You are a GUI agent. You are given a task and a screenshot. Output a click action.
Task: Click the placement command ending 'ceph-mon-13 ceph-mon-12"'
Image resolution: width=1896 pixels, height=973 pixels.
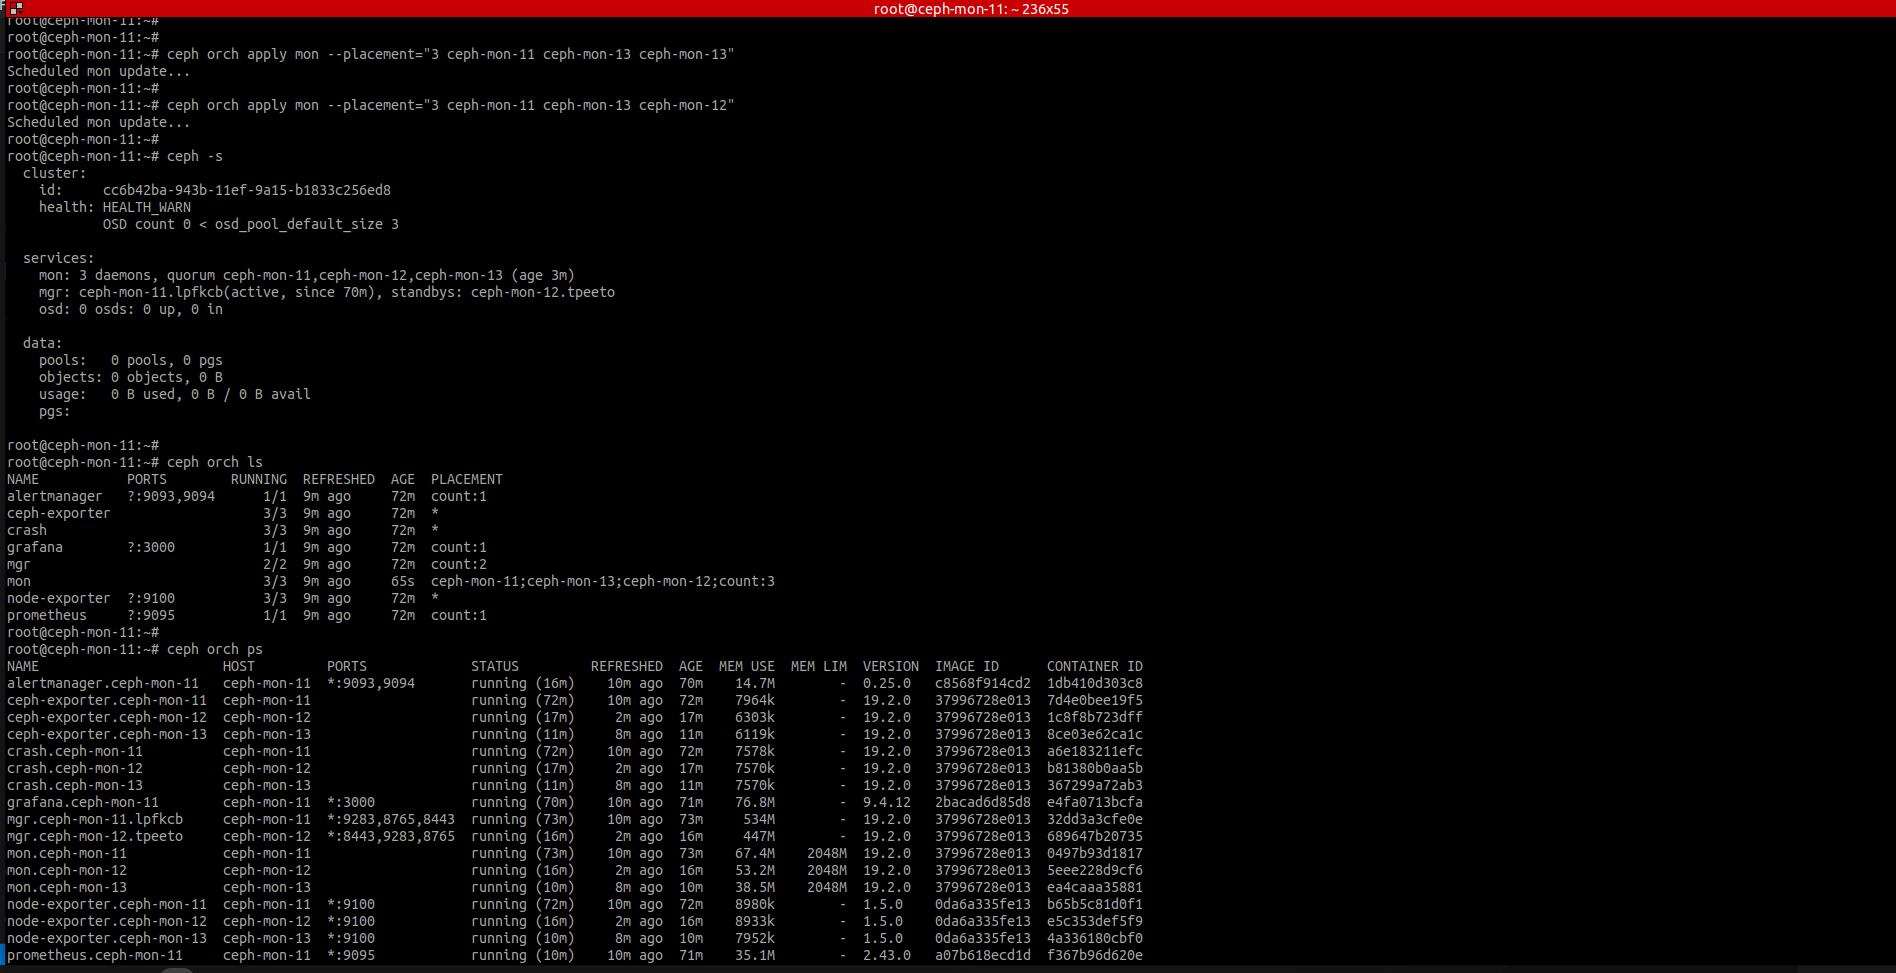(x=451, y=105)
